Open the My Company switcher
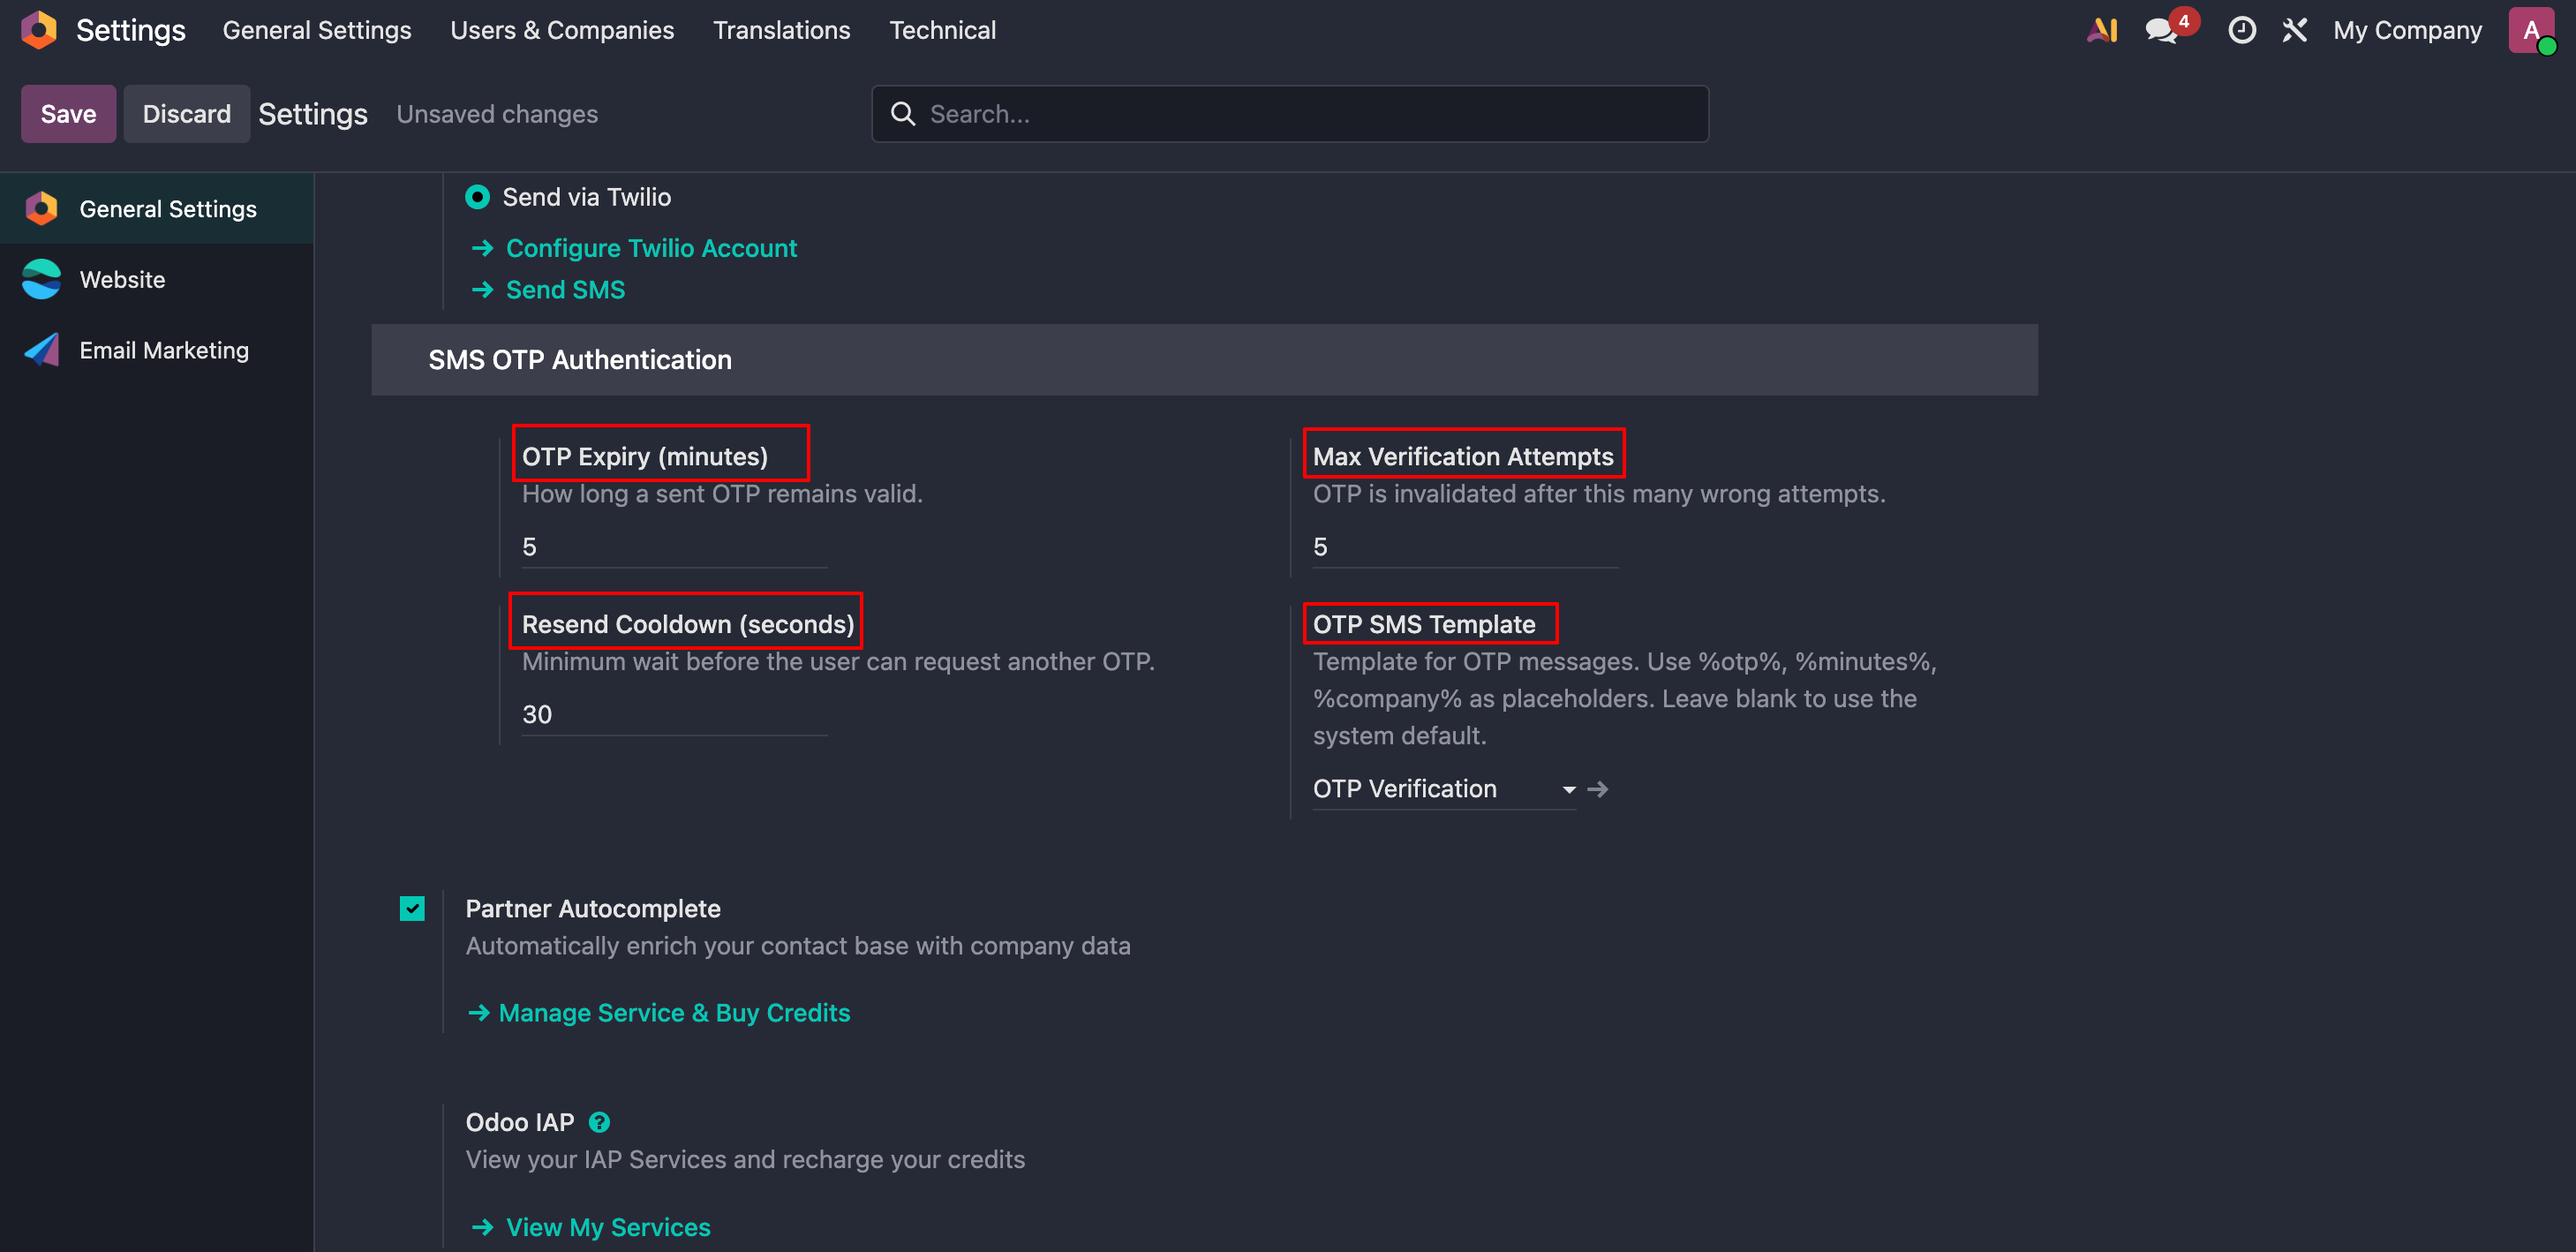The width and height of the screenshot is (2576, 1252). coord(2407,30)
